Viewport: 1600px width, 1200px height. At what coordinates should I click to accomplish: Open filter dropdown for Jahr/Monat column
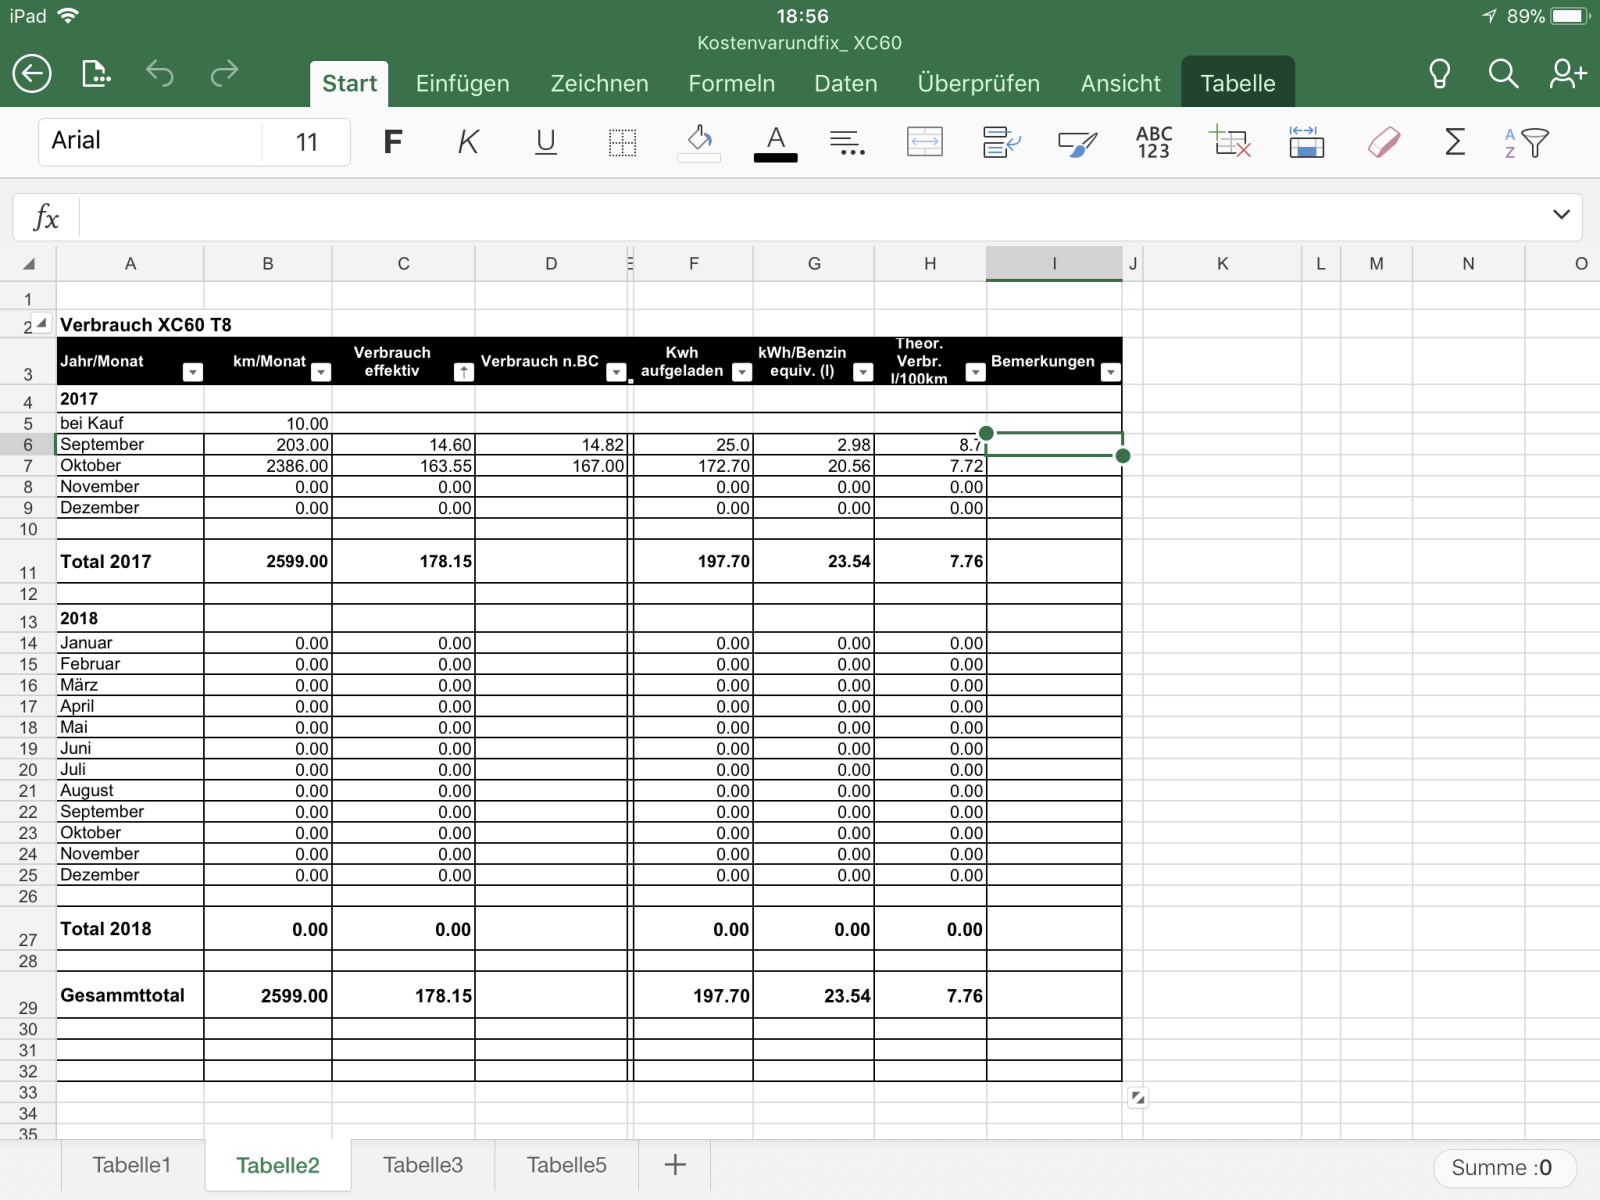coord(192,373)
